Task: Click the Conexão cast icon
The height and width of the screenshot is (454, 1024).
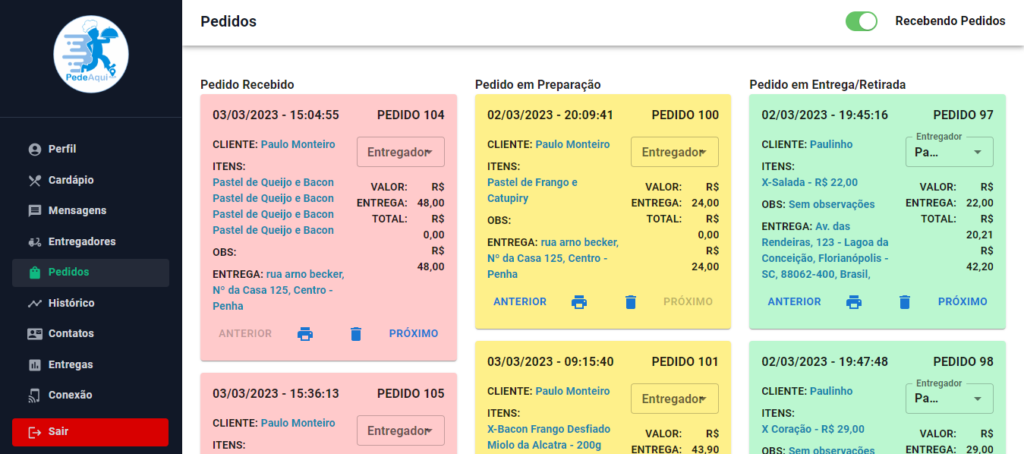Action: pos(35,395)
